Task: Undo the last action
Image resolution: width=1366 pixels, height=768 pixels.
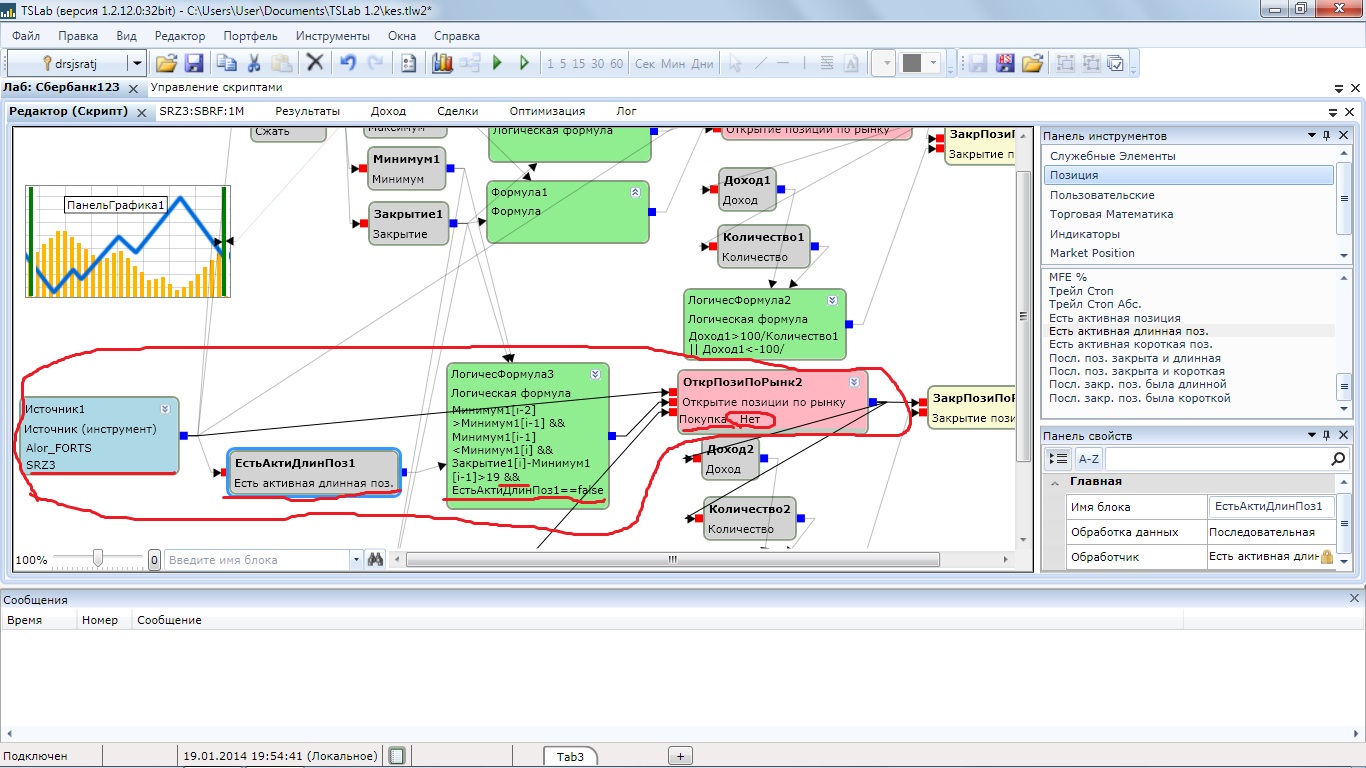Action: coord(347,63)
